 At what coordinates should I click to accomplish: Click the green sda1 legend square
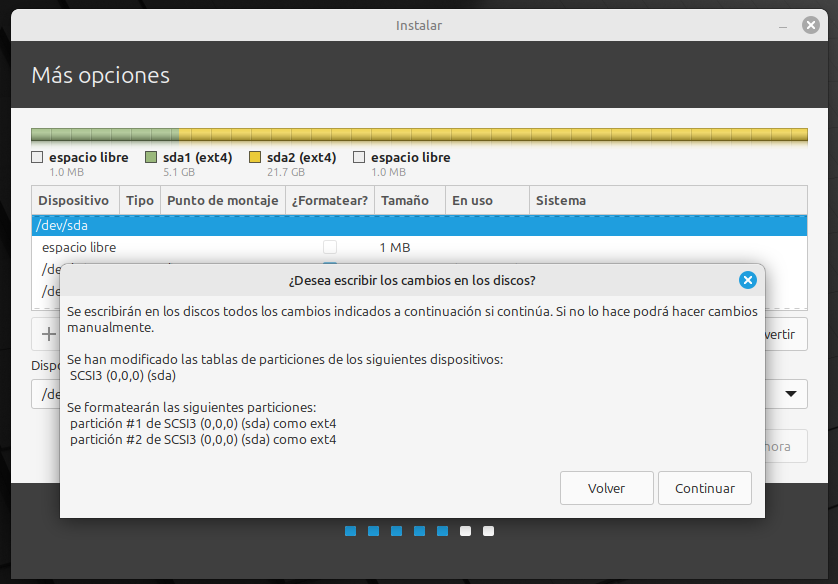tap(151, 157)
